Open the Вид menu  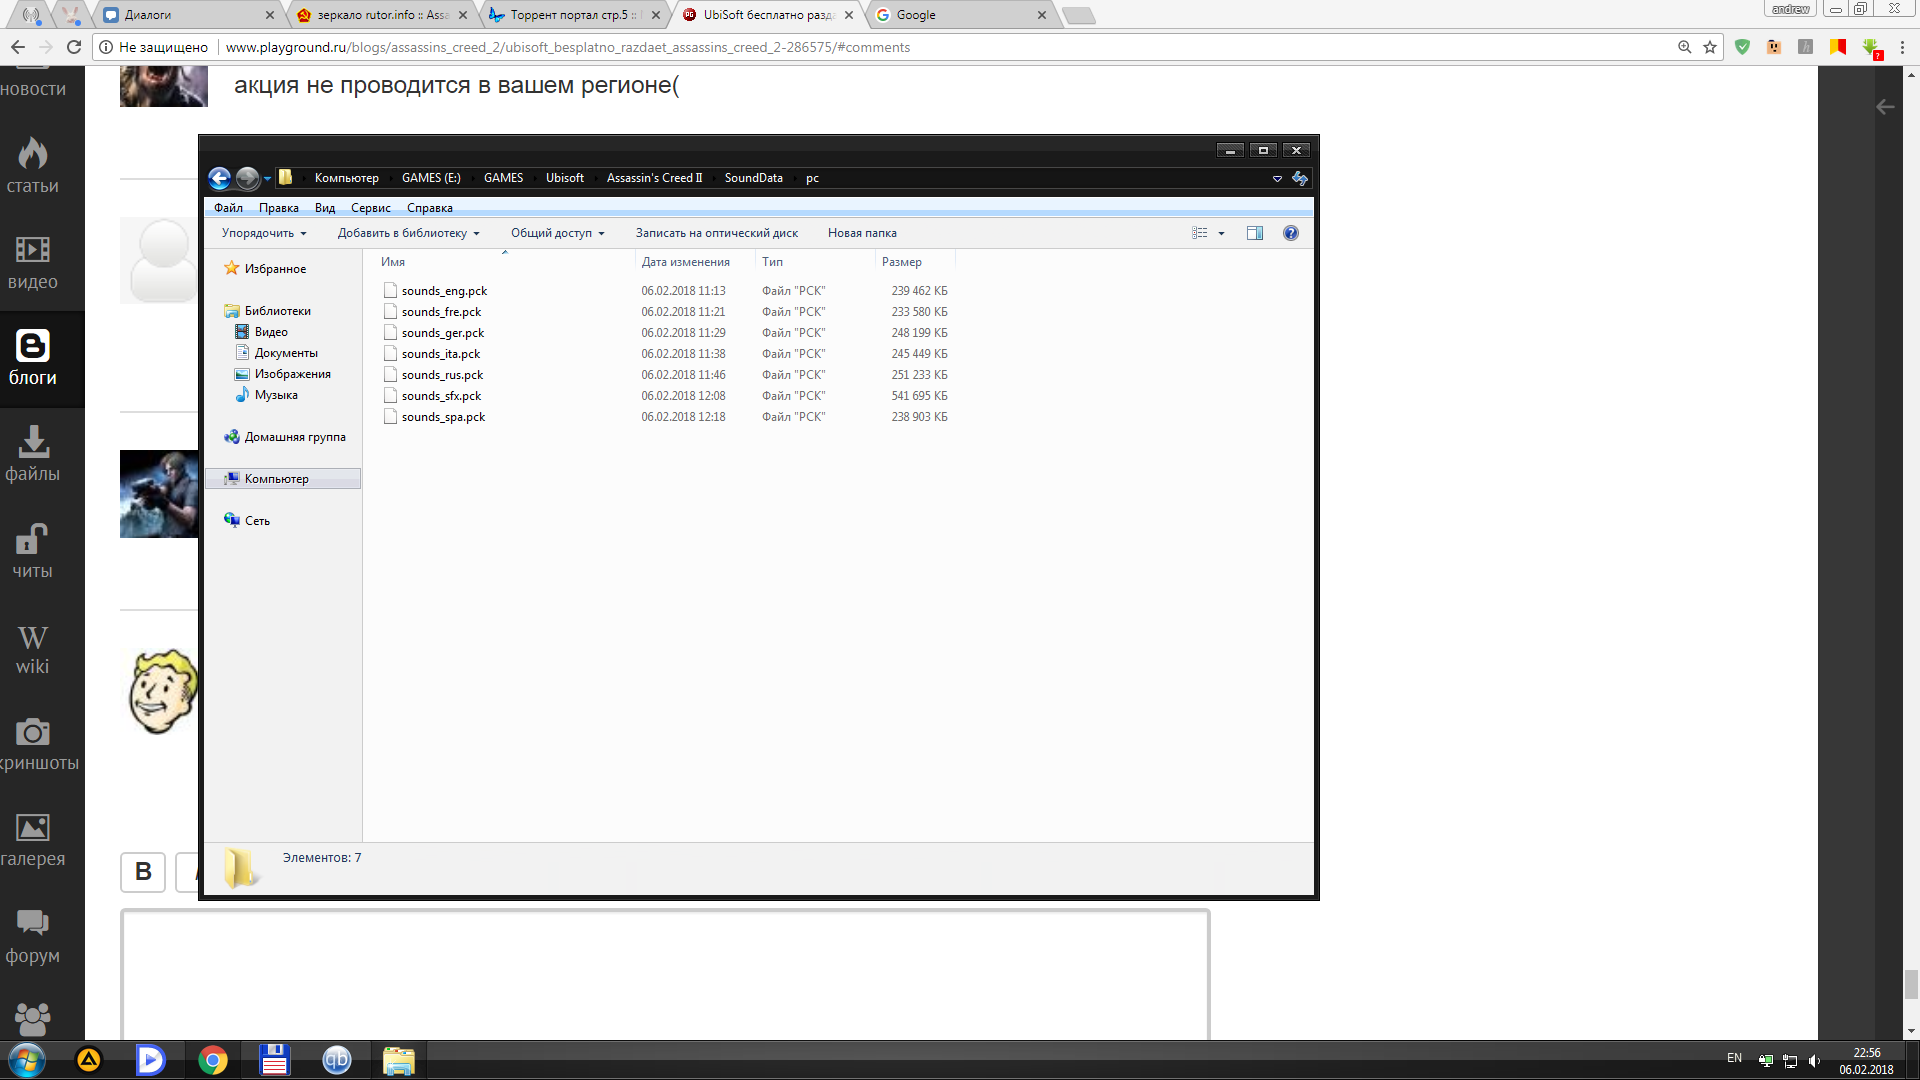point(325,208)
